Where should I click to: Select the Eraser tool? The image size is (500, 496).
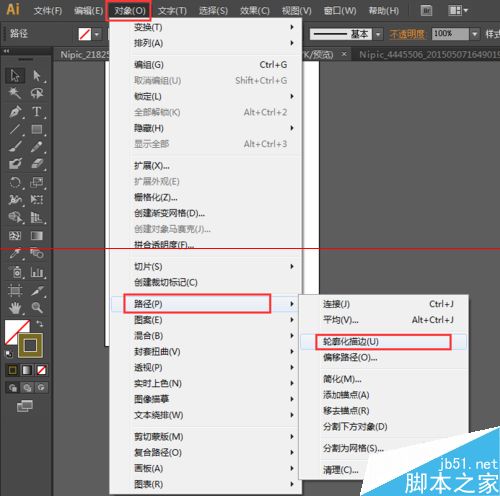37,164
